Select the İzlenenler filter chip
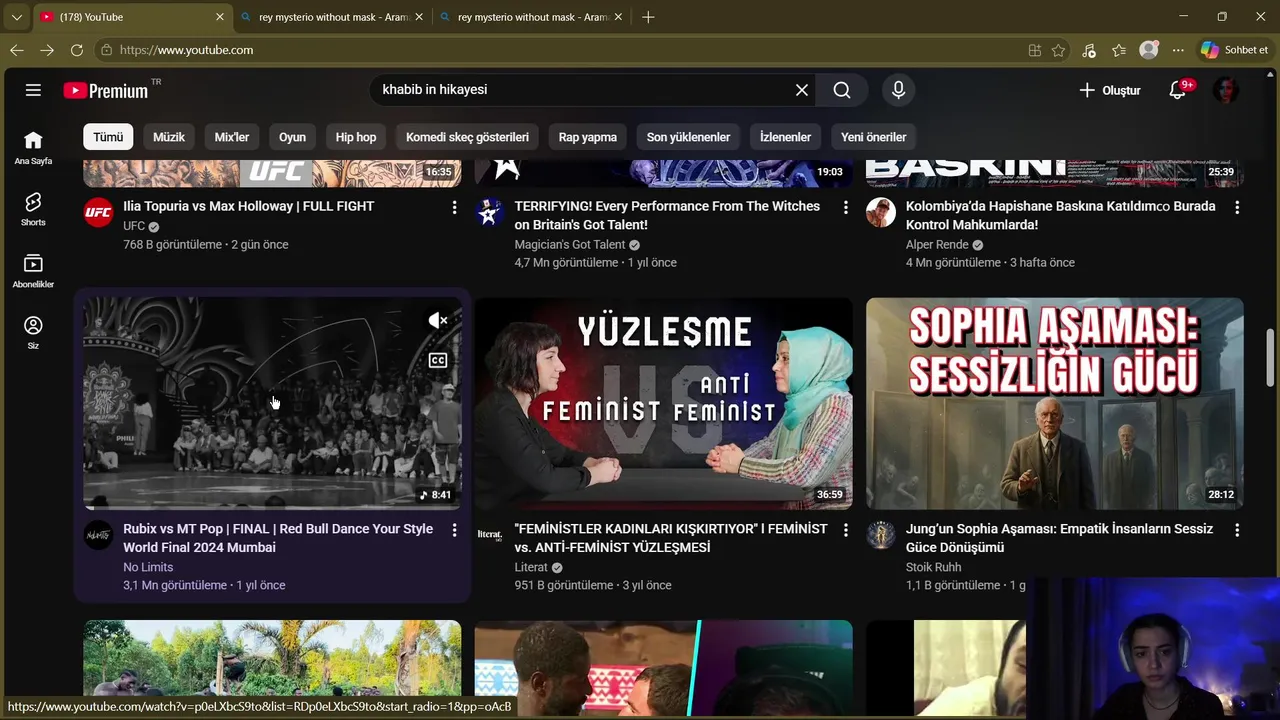1280x720 pixels. point(785,137)
